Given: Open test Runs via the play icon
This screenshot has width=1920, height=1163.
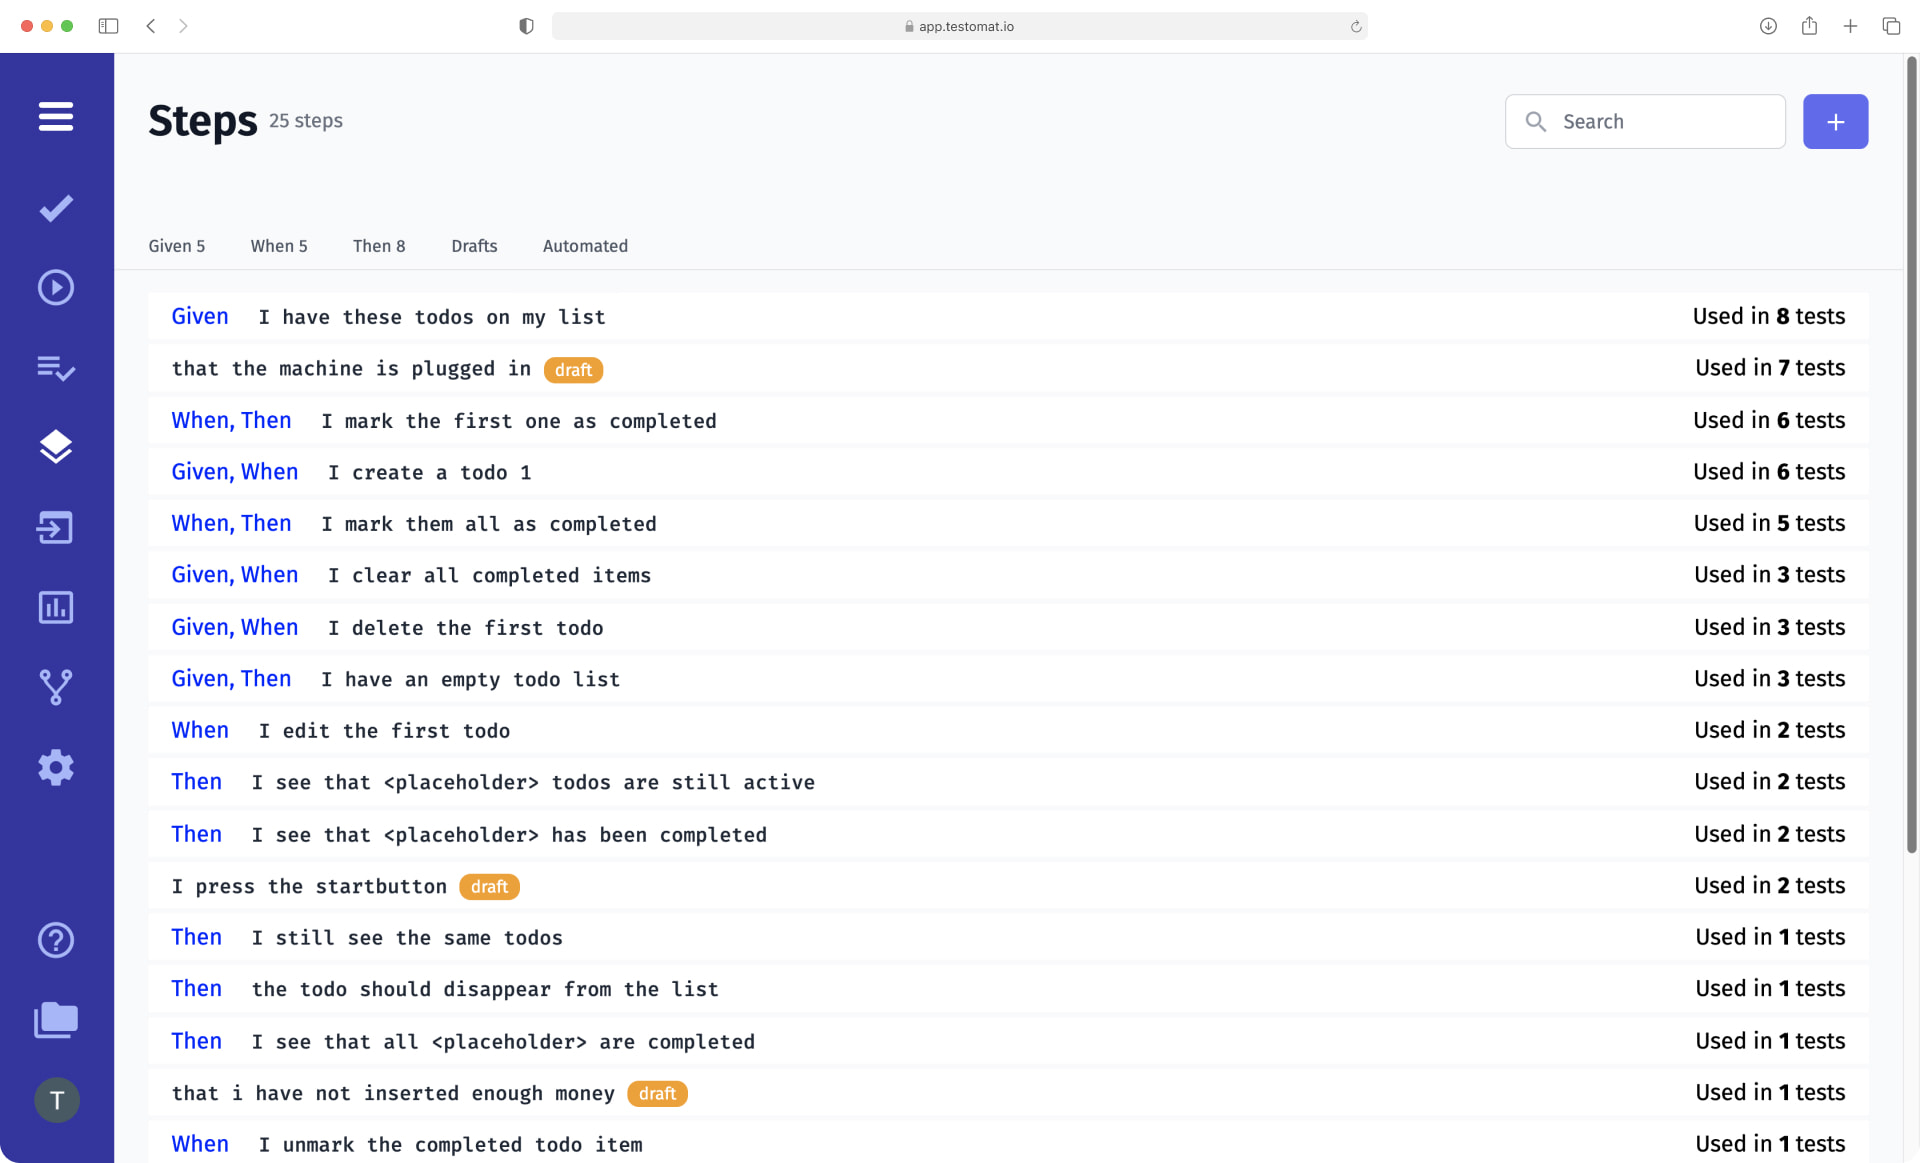Looking at the screenshot, I should point(55,287).
